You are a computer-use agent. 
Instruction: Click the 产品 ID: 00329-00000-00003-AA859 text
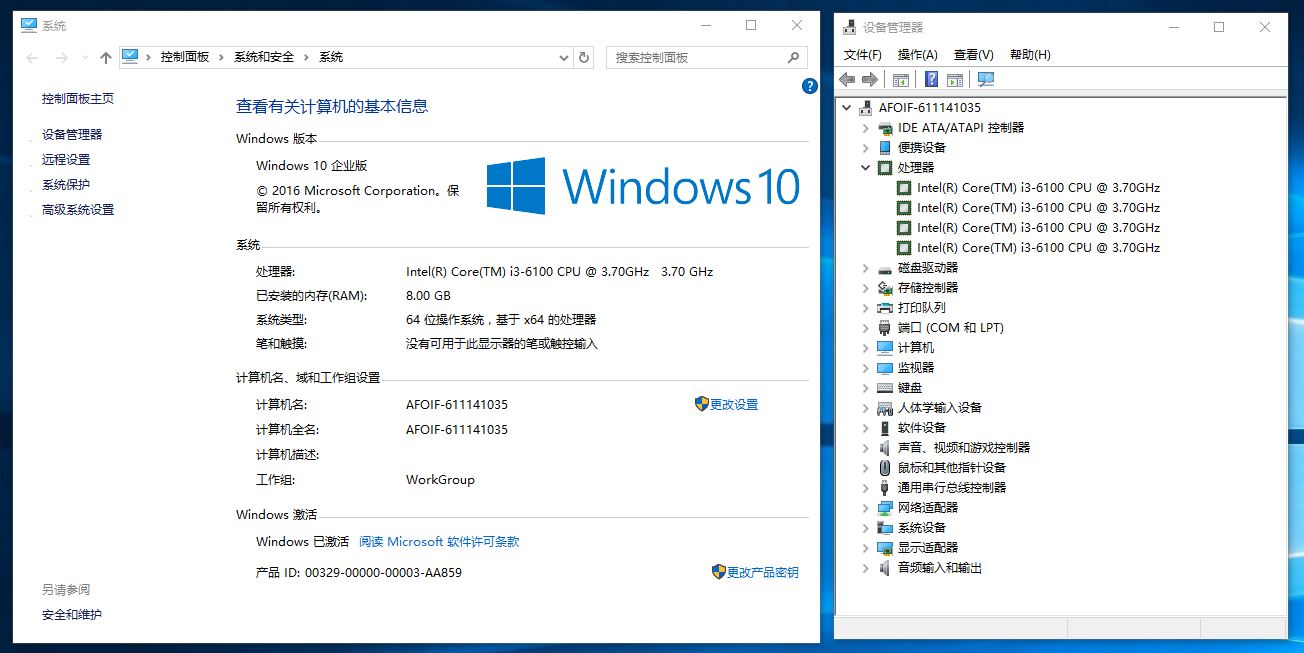coord(359,572)
